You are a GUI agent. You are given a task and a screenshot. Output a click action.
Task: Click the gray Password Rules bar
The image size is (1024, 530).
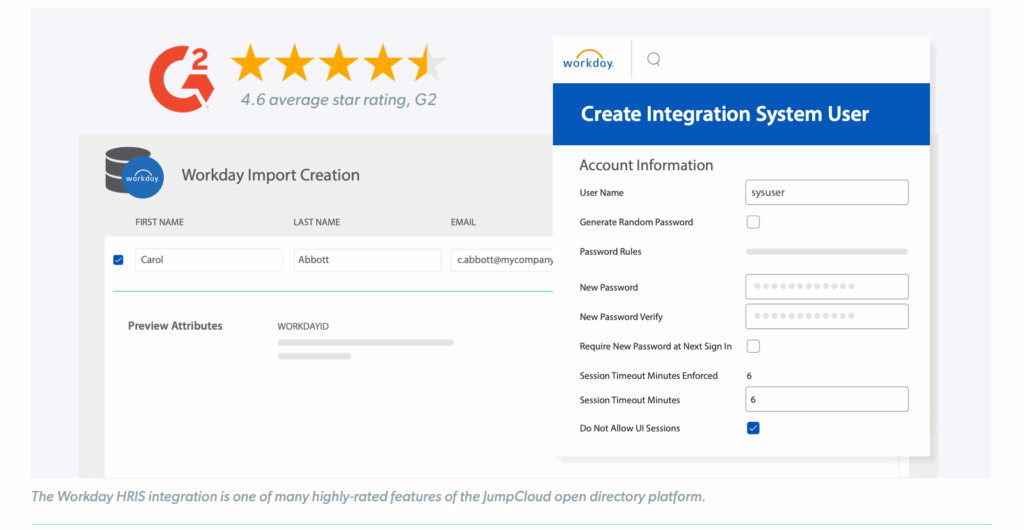pos(826,252)
